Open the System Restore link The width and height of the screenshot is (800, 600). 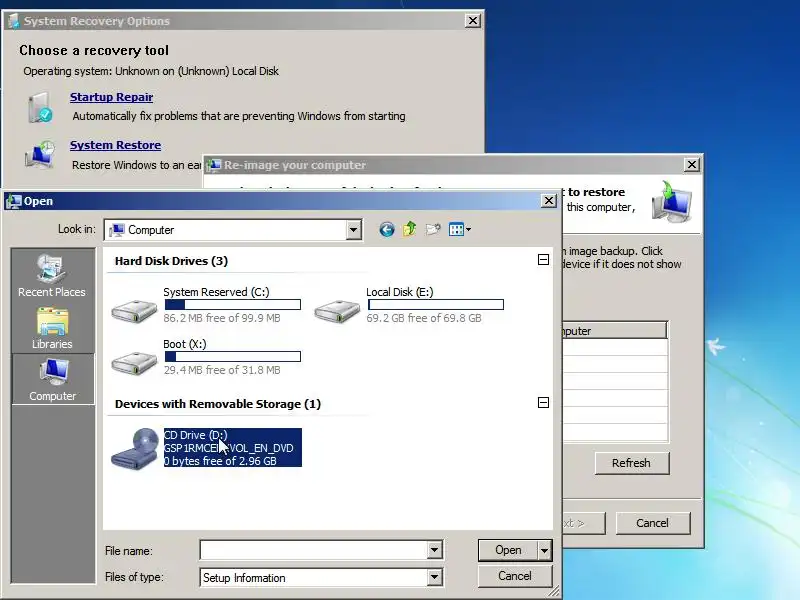115,145
